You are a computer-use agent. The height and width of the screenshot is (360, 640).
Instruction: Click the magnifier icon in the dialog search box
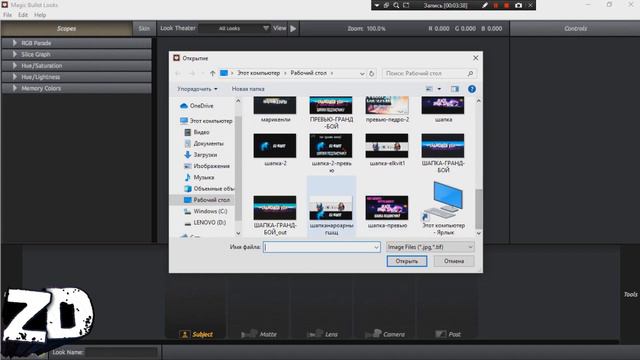[x=470, y=73]
